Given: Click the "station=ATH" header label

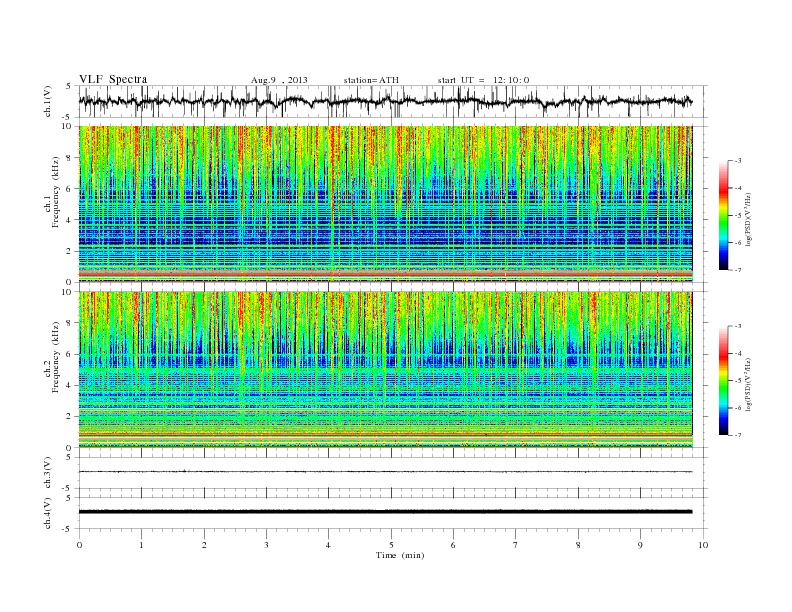Looking at the screenshot, I should tap(371, 80).
